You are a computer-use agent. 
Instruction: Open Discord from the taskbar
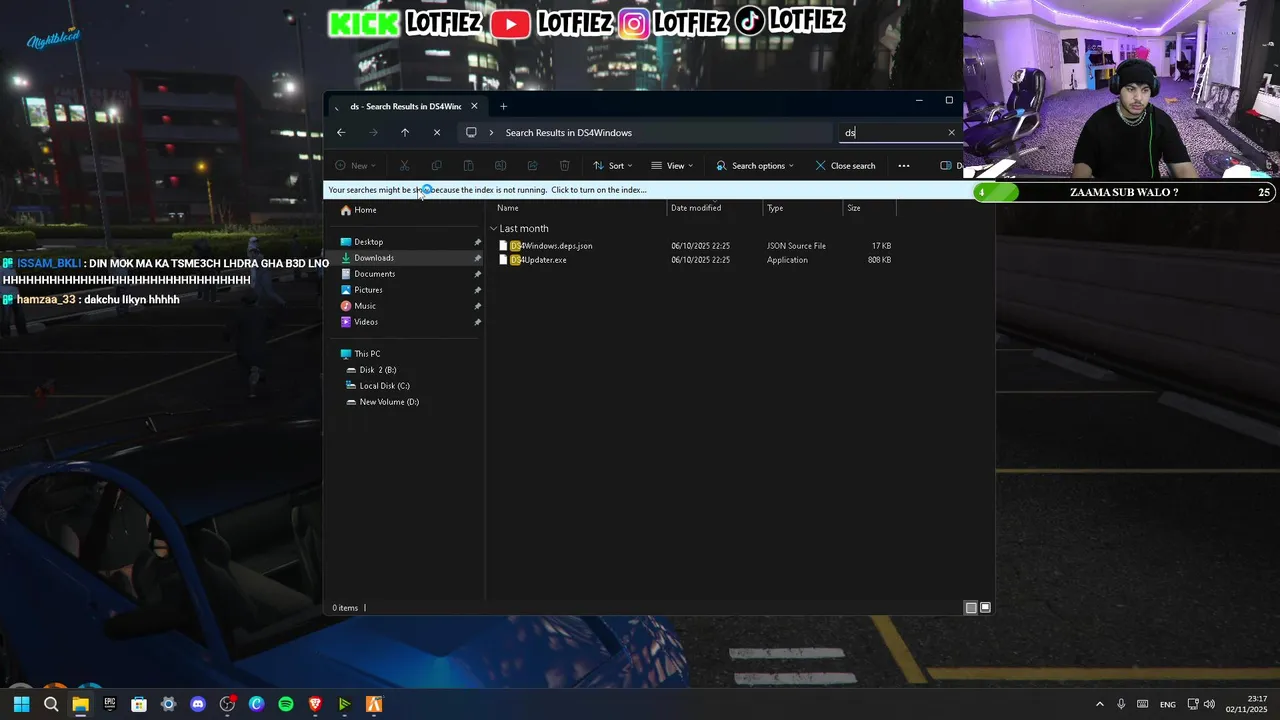point(198,704)
